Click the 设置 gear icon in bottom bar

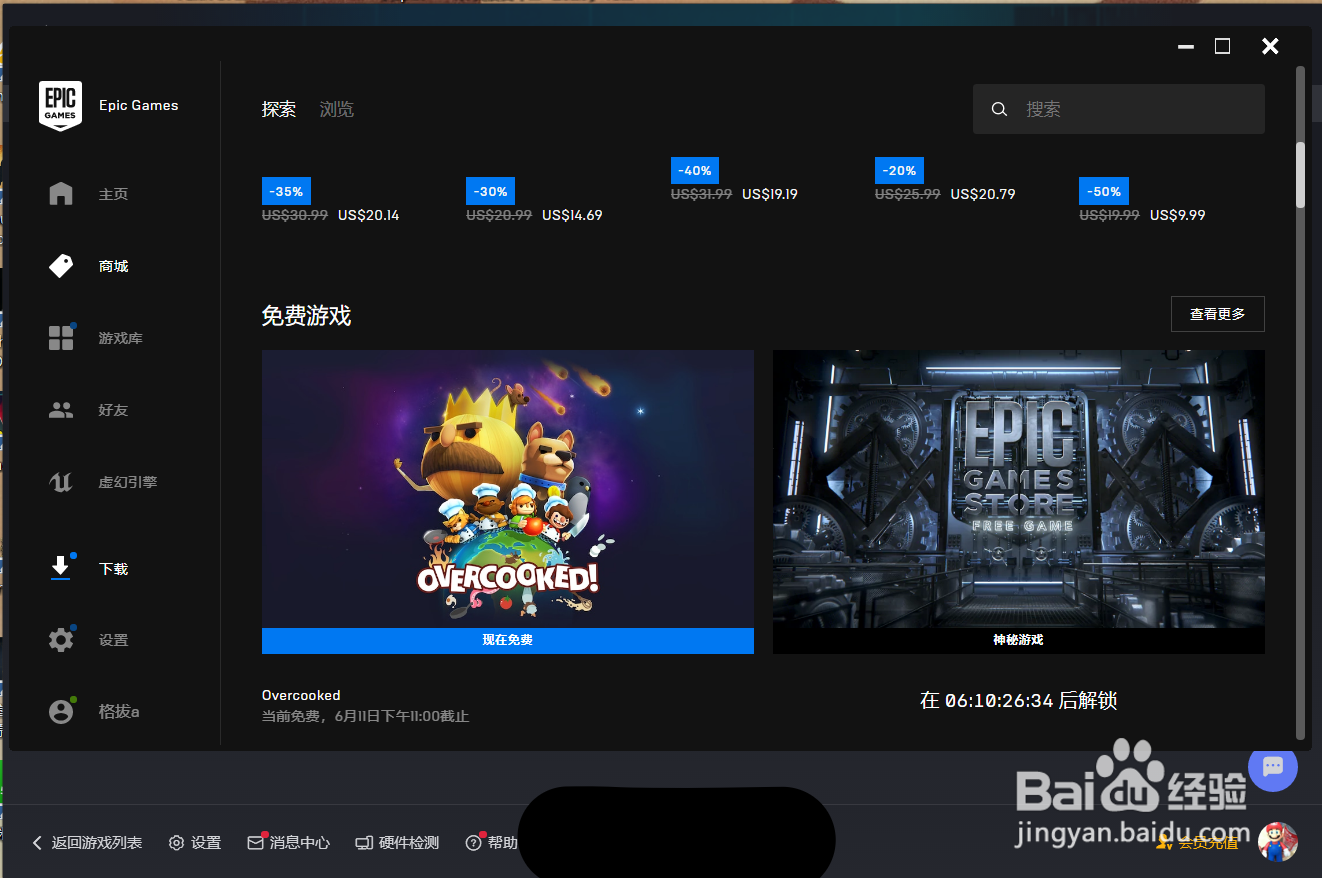[x=177, y=843]
